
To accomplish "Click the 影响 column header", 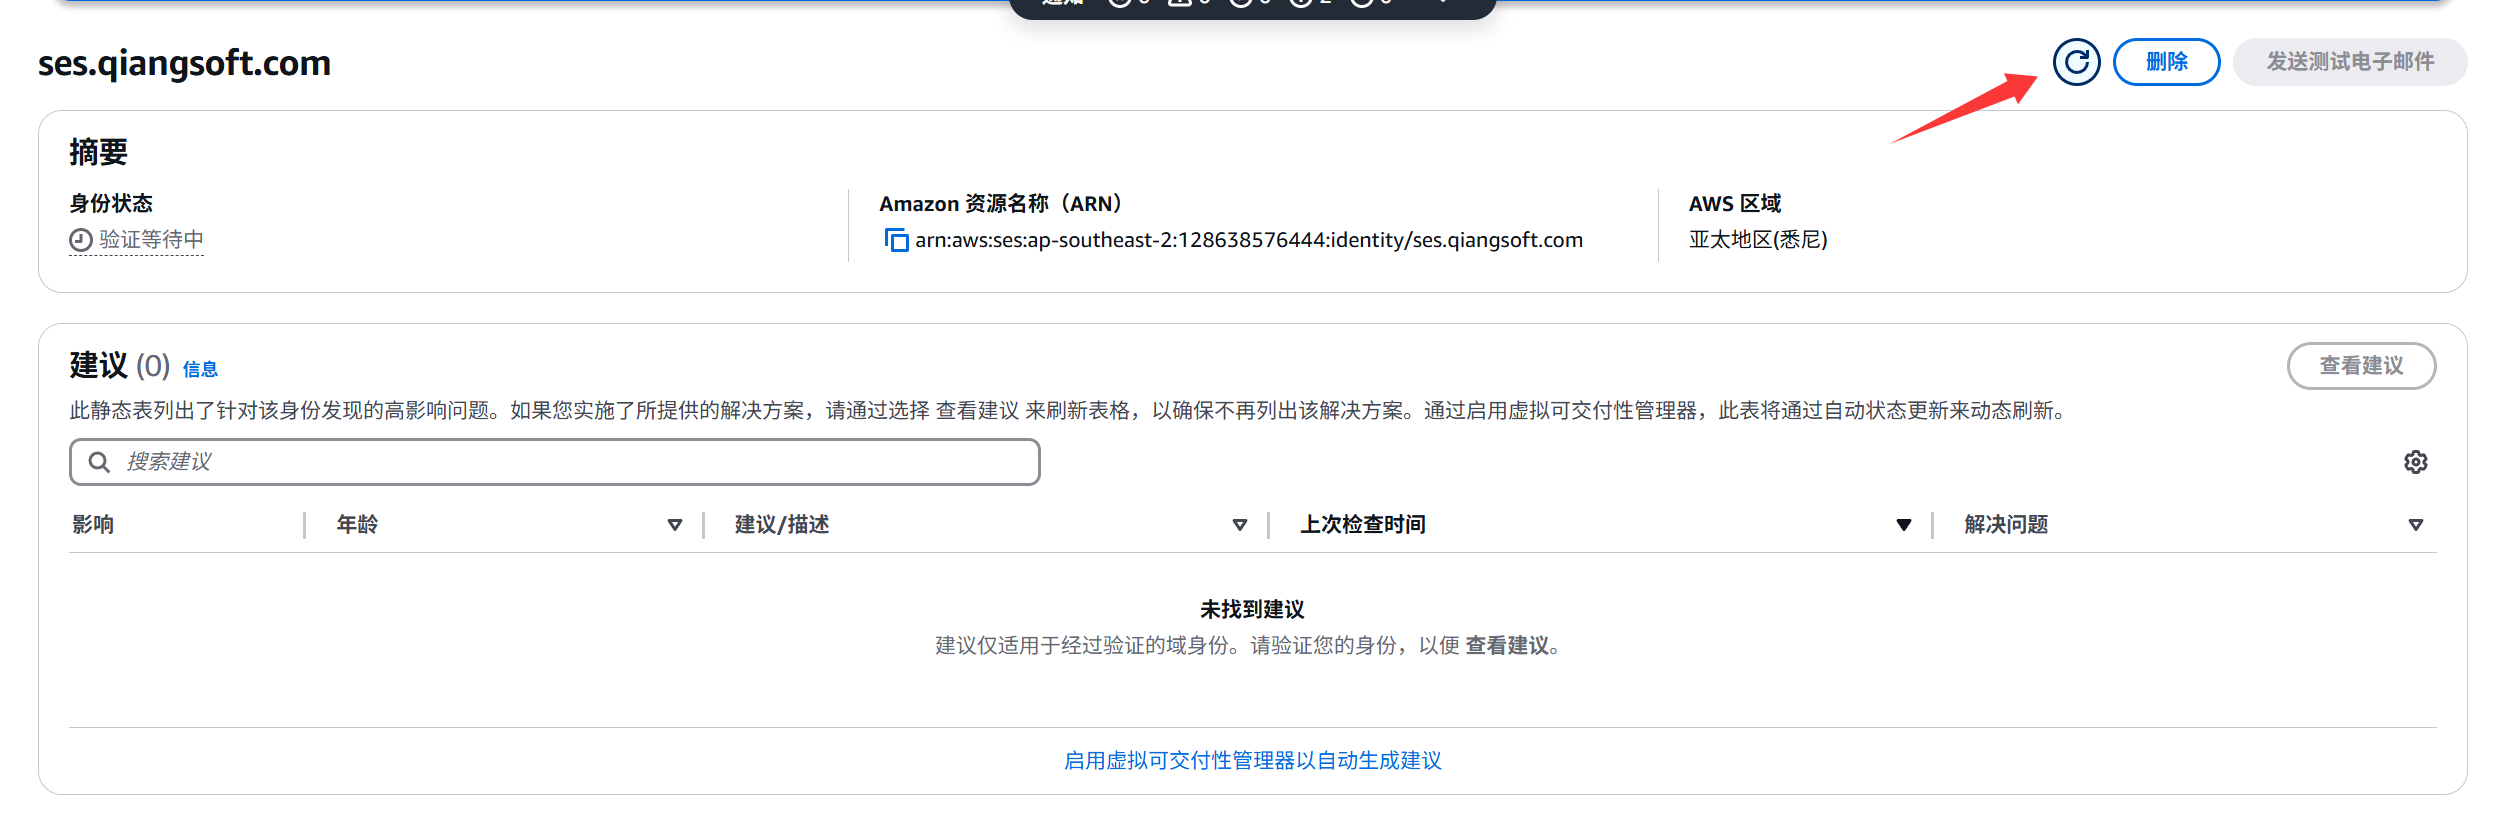I will [93, 524].
